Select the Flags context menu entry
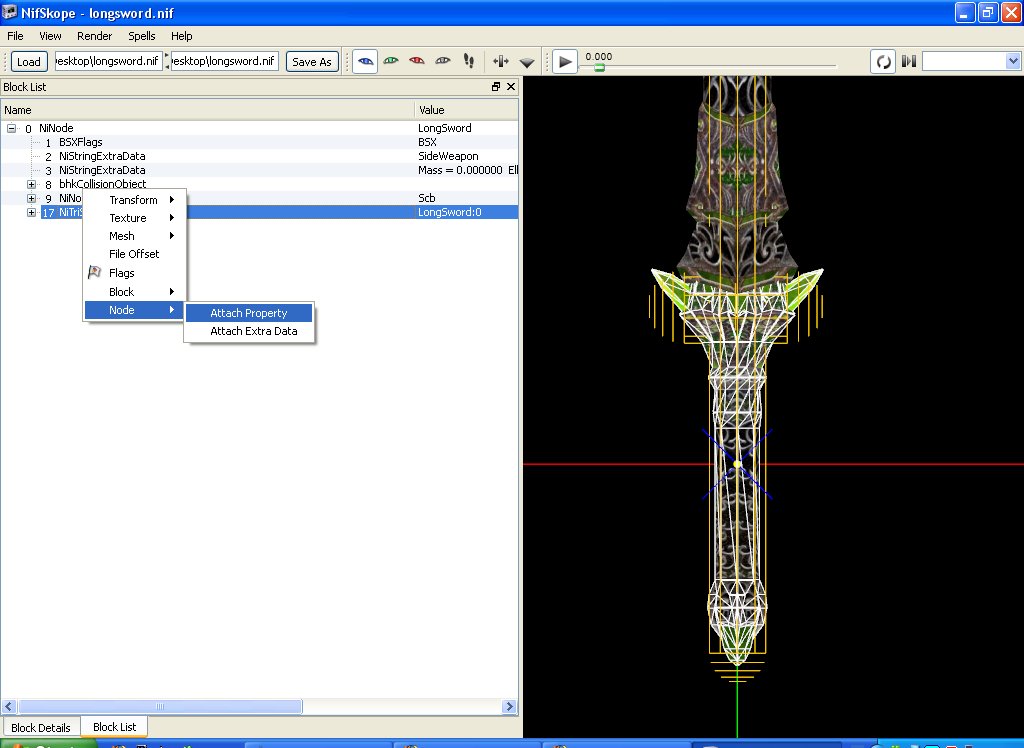The image size is (1024, 748). click(121, 273)
